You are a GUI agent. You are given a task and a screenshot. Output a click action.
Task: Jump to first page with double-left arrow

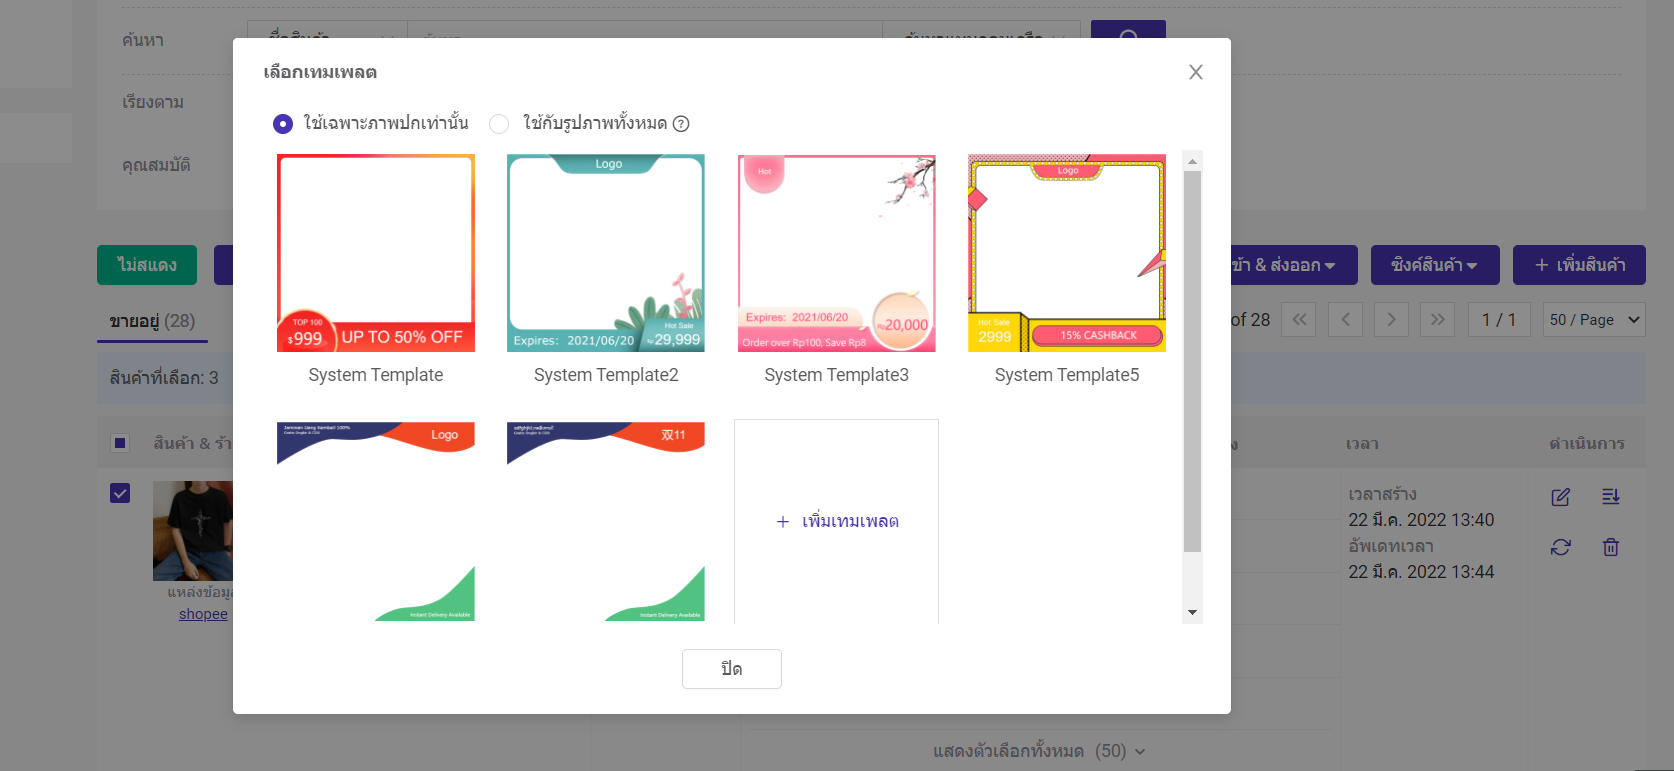(1298, 320)
